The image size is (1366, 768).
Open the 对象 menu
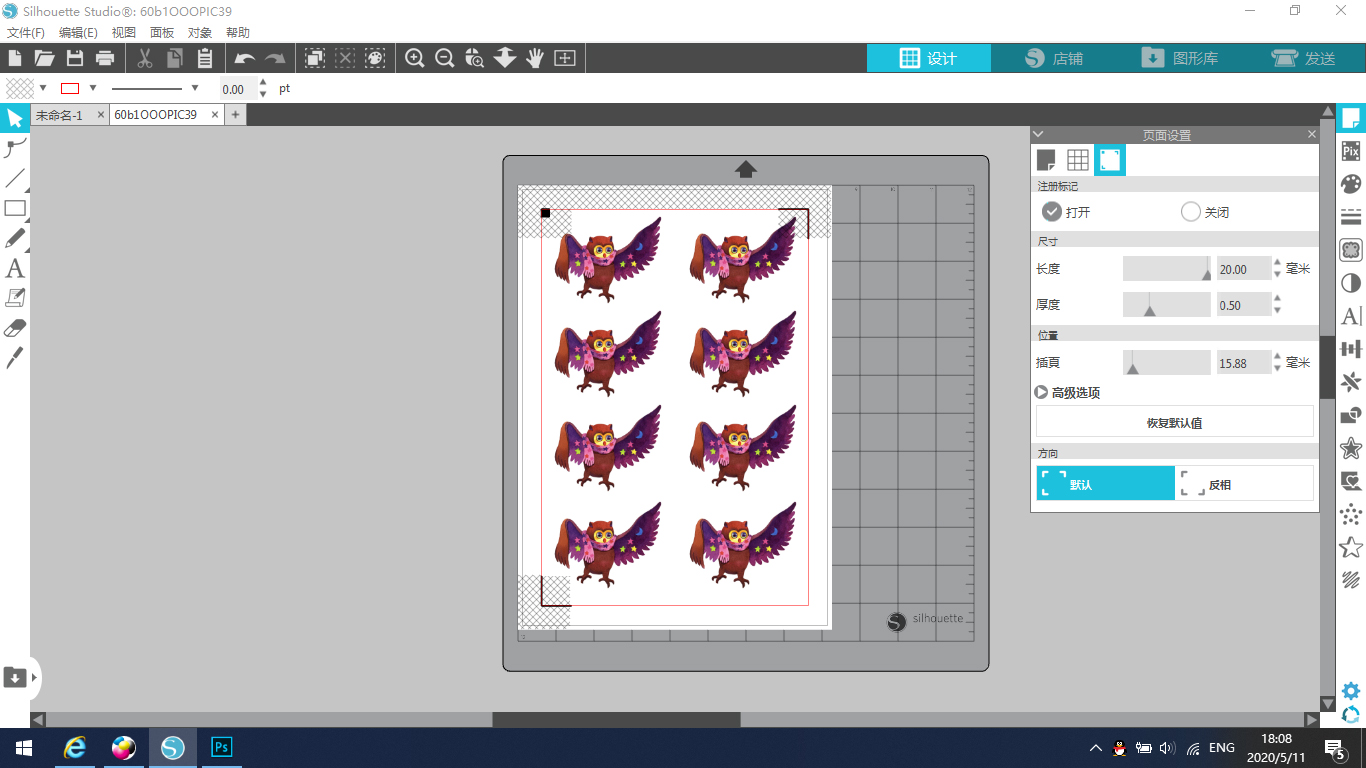coord(200,32)
